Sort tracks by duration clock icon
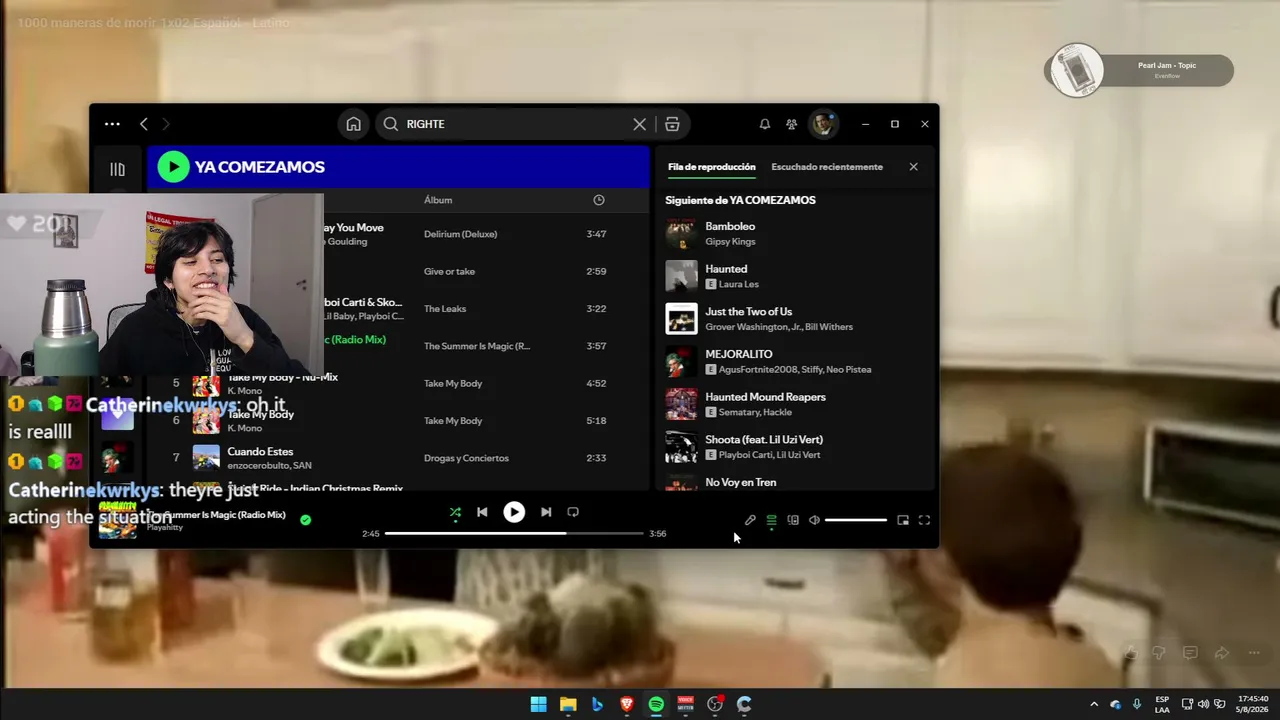The height and width of the screenshot is (720, 1280). click(x=598, y=200)
